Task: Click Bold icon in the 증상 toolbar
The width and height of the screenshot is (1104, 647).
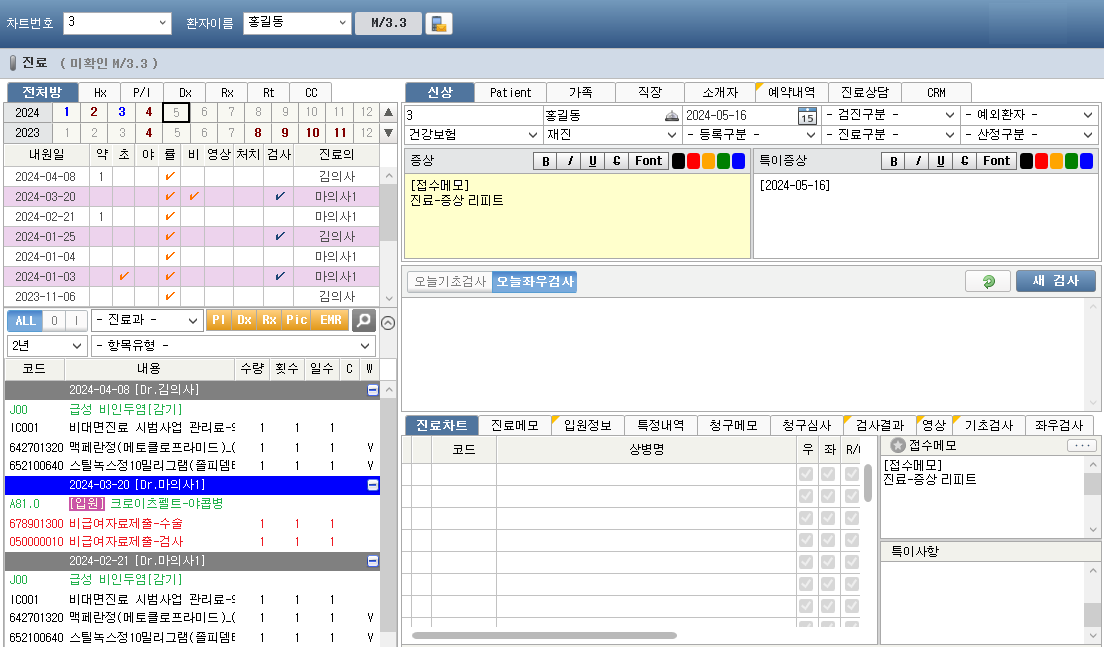Action: 545,161
